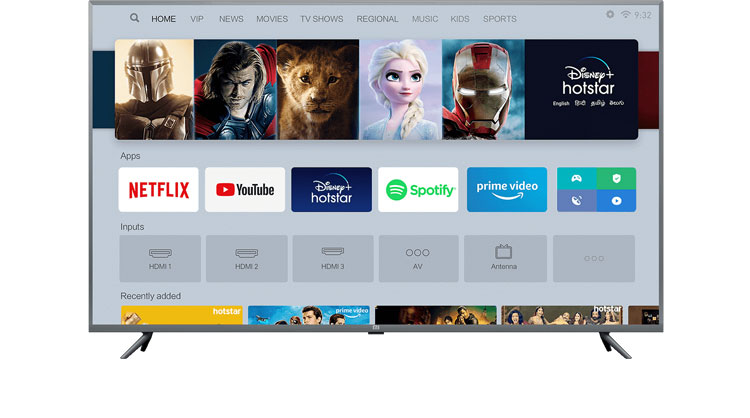Open the prime video recently added thumbnail
750x418 pixels.
coord(309,315)
